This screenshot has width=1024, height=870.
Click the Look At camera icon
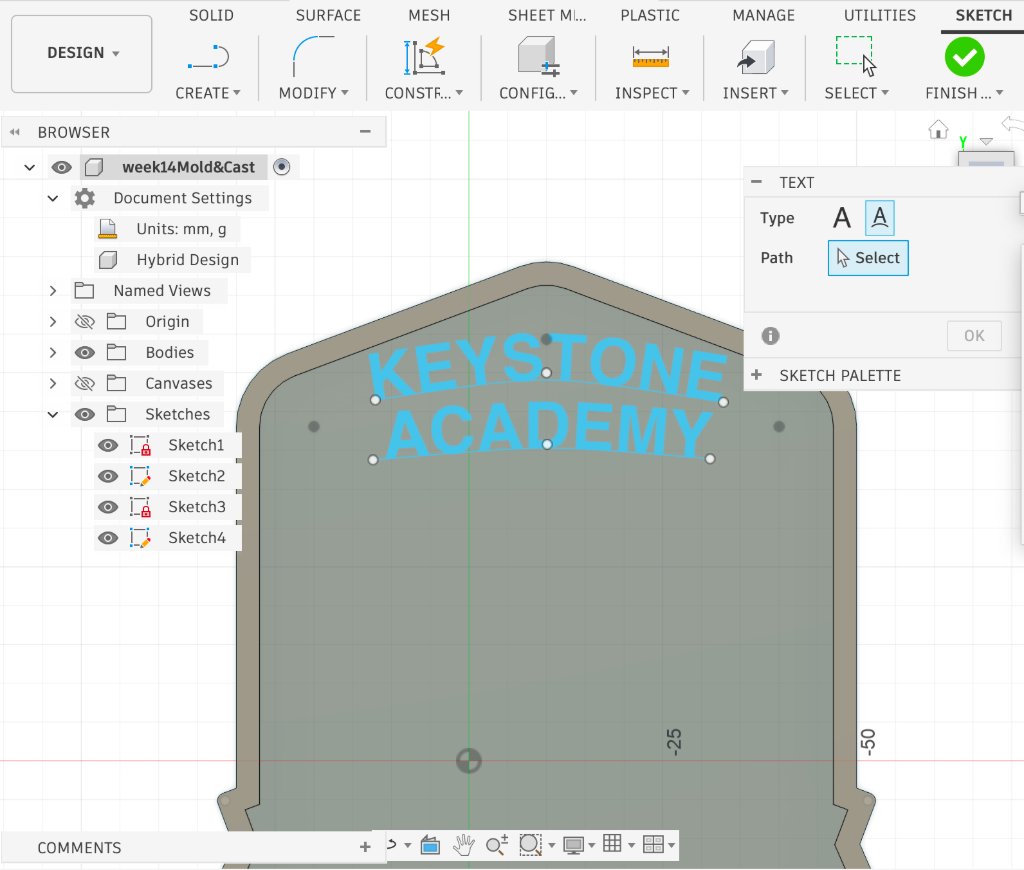[430, 845]
